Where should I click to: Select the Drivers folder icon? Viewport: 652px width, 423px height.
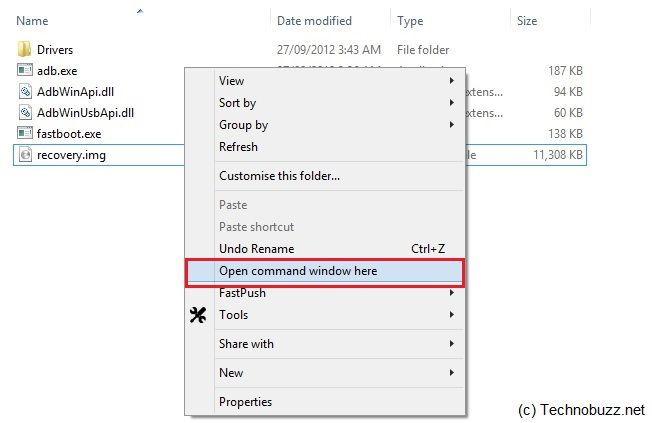[x=25, y=49]
